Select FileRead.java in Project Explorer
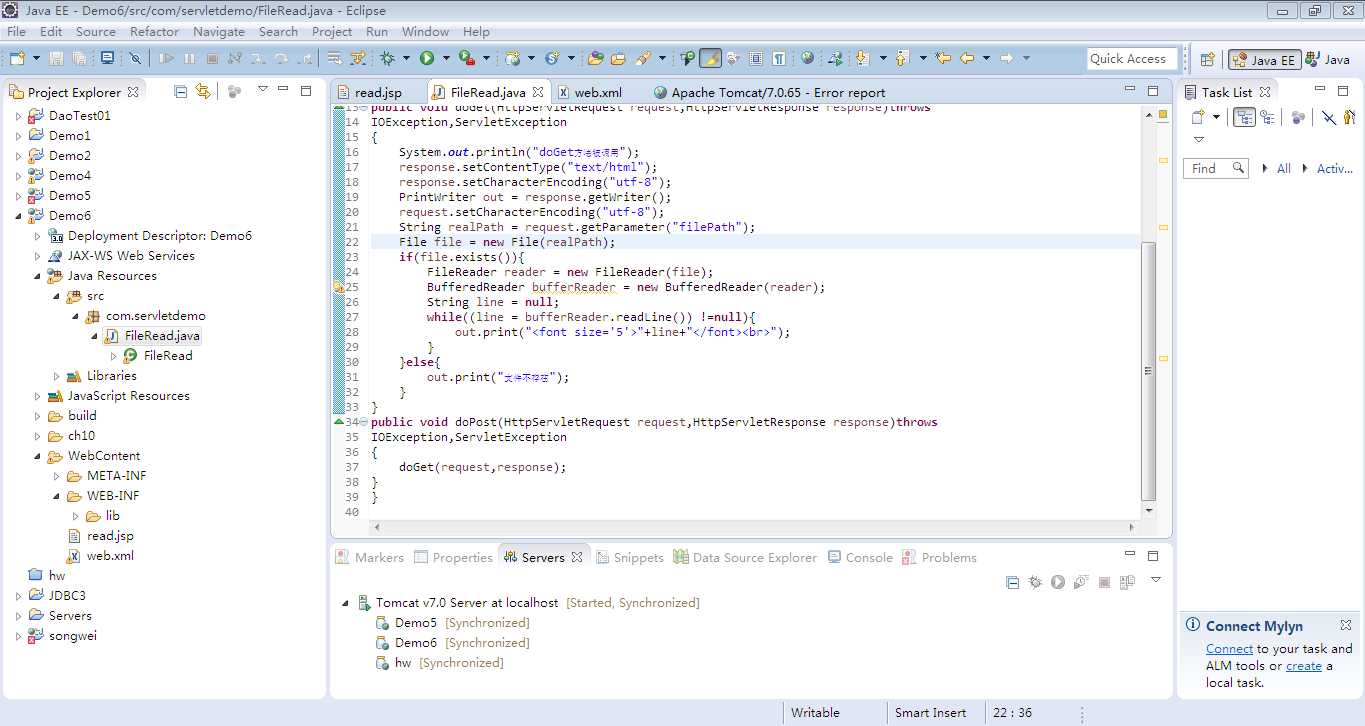Image resolution: width=1365 pixels, height=726 pixels. (153, 336)
